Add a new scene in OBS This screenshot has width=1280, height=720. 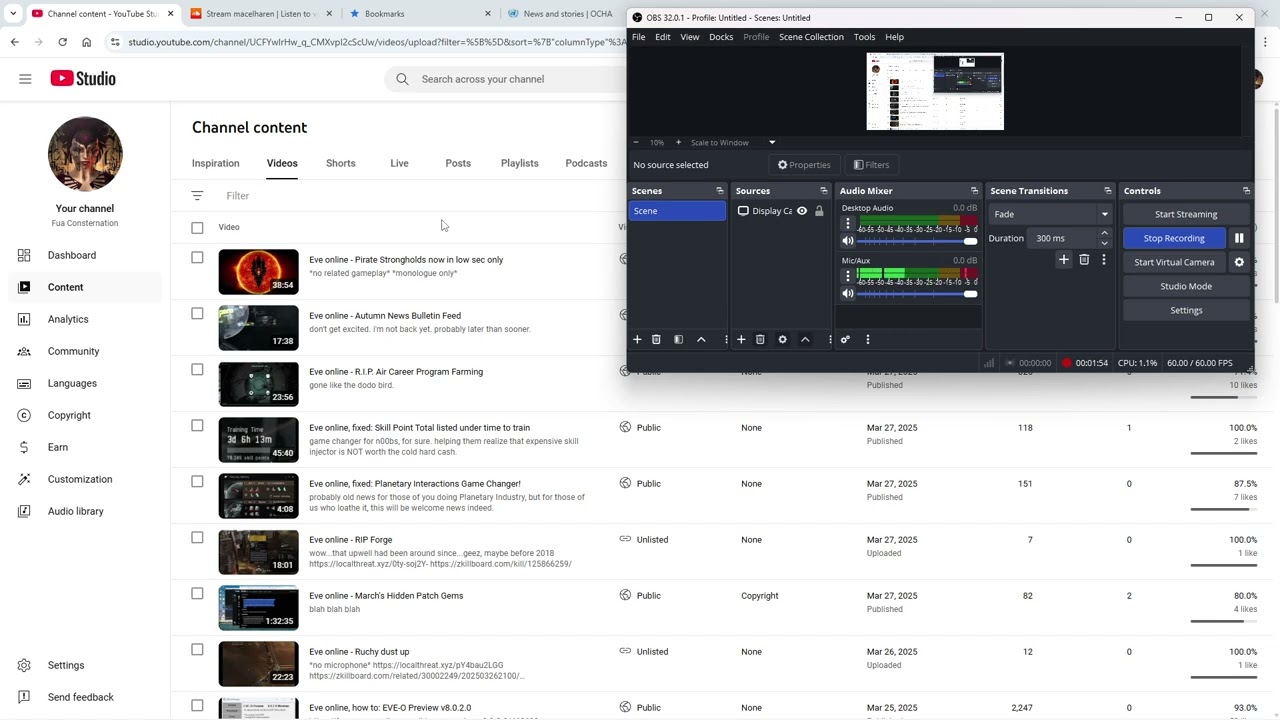point(637,340)
